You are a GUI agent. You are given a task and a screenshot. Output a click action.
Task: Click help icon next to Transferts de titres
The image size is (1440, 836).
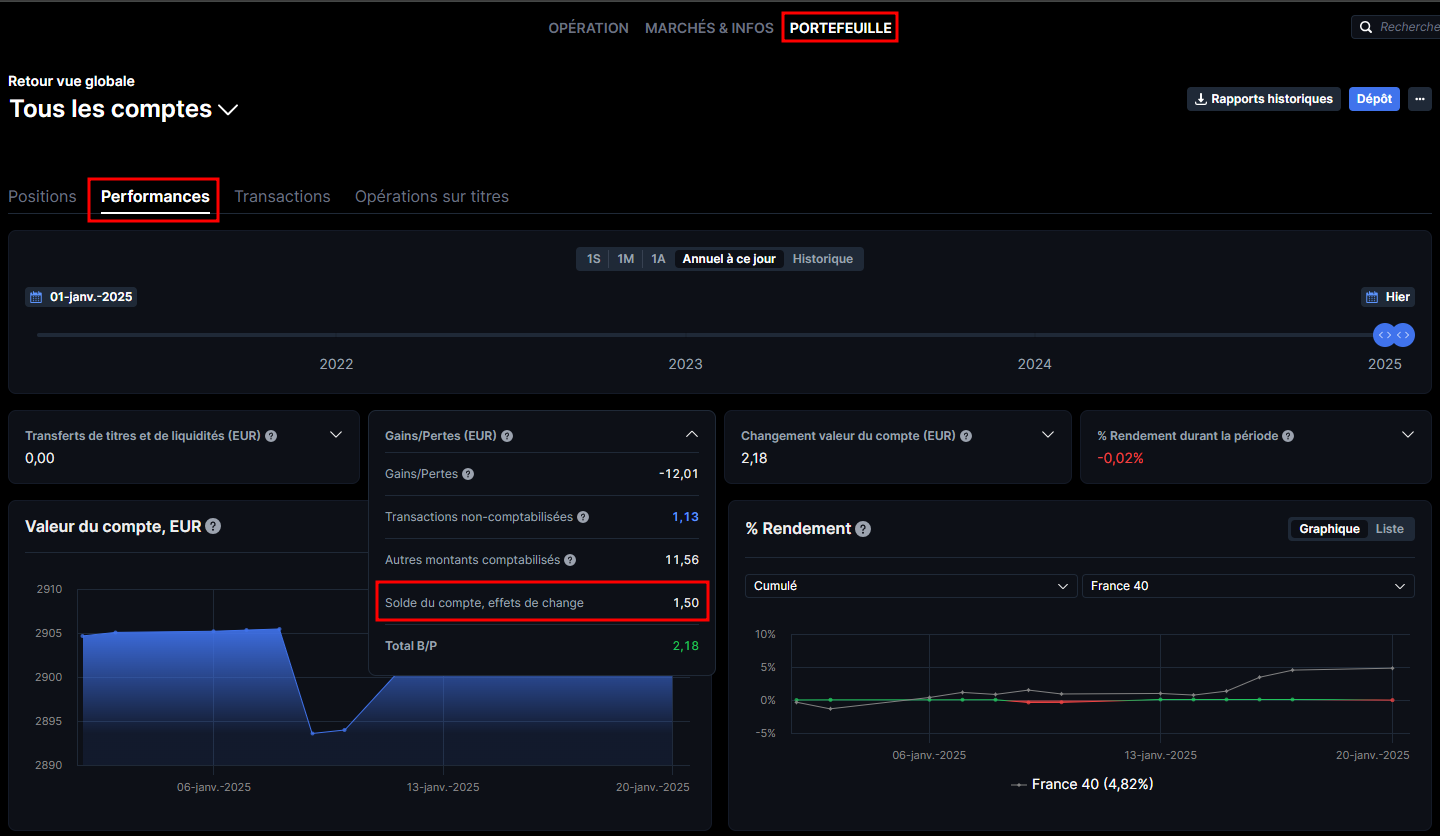pos(271,436)
